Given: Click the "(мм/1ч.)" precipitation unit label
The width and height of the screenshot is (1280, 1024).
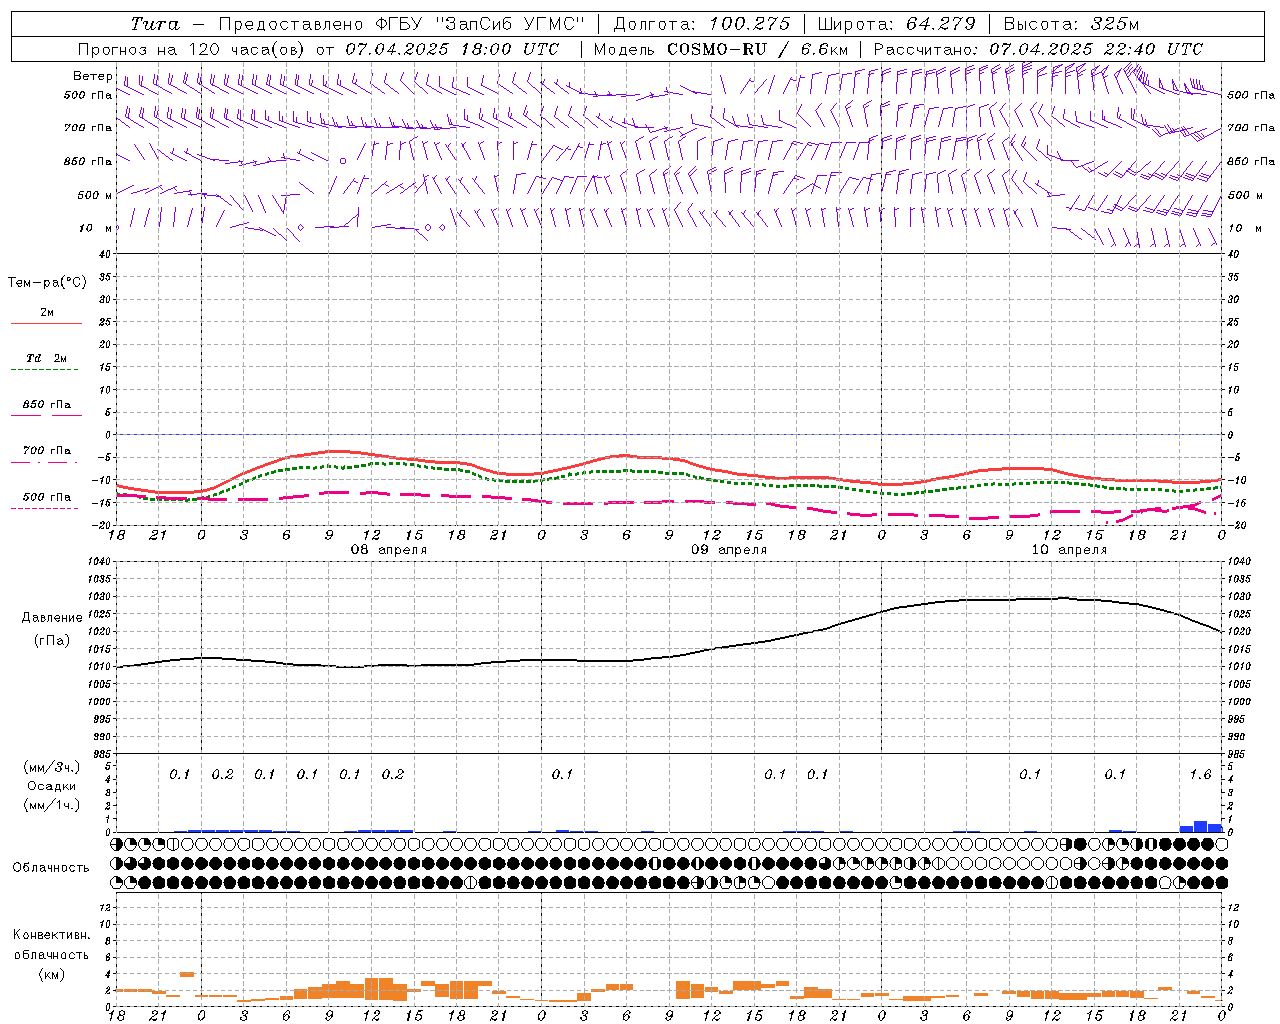Looking at the screenshot, I should click(x=52, y=805).
